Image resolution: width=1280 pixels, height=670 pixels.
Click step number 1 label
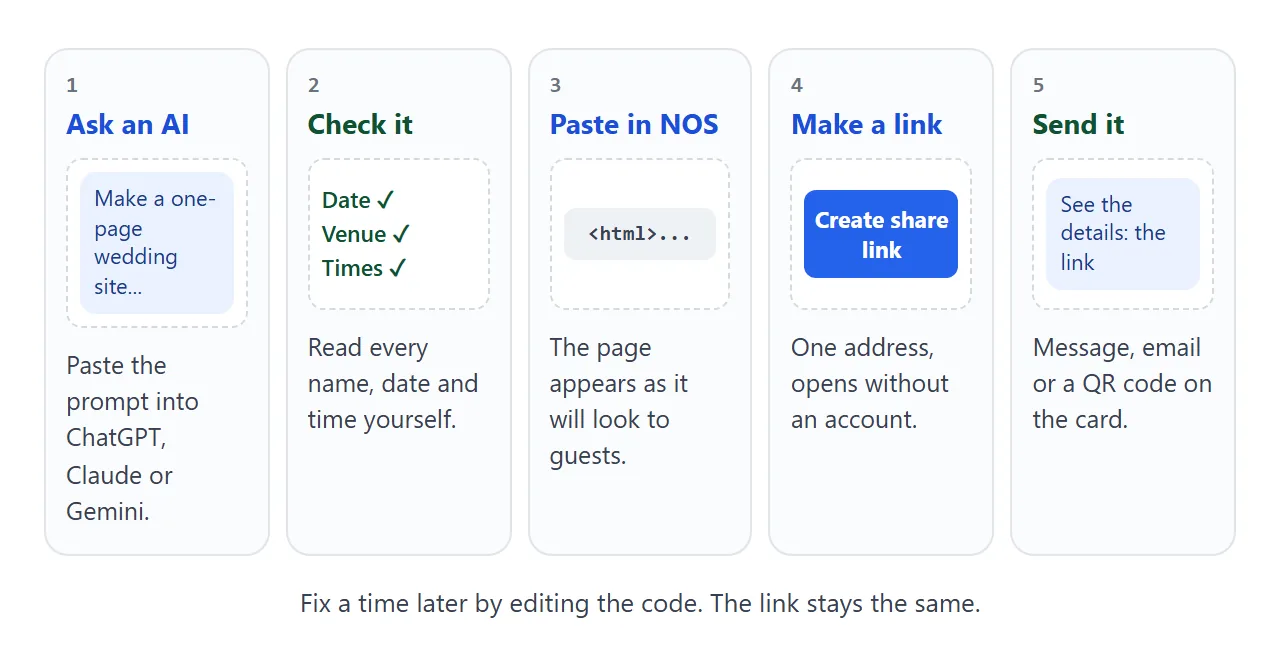point(72,86)
